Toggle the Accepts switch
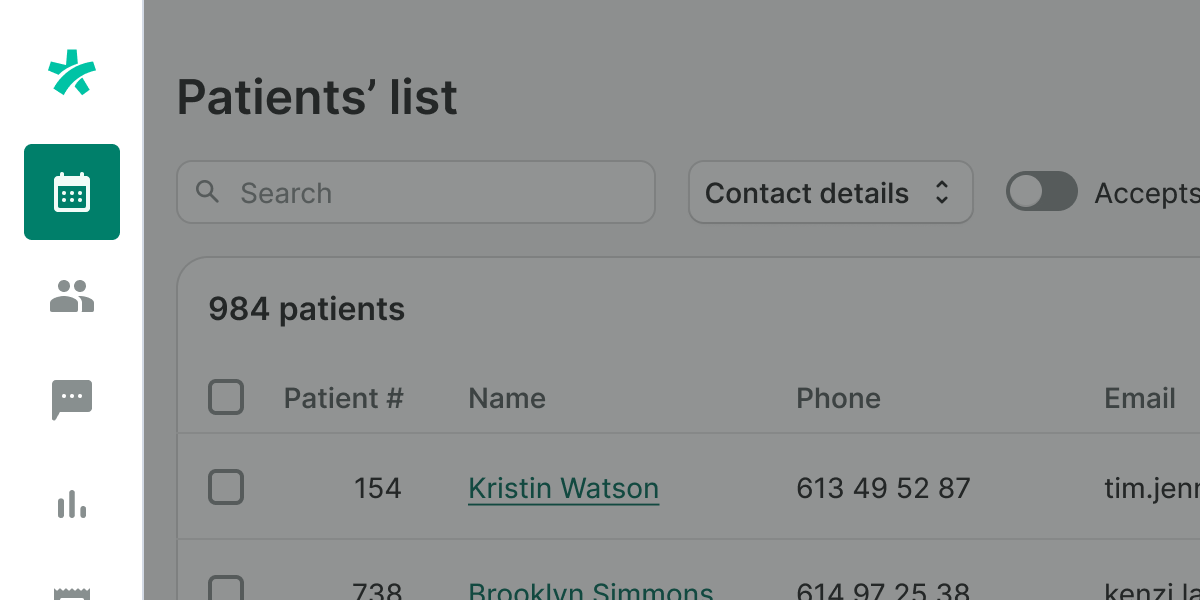 pos(1041,192)
